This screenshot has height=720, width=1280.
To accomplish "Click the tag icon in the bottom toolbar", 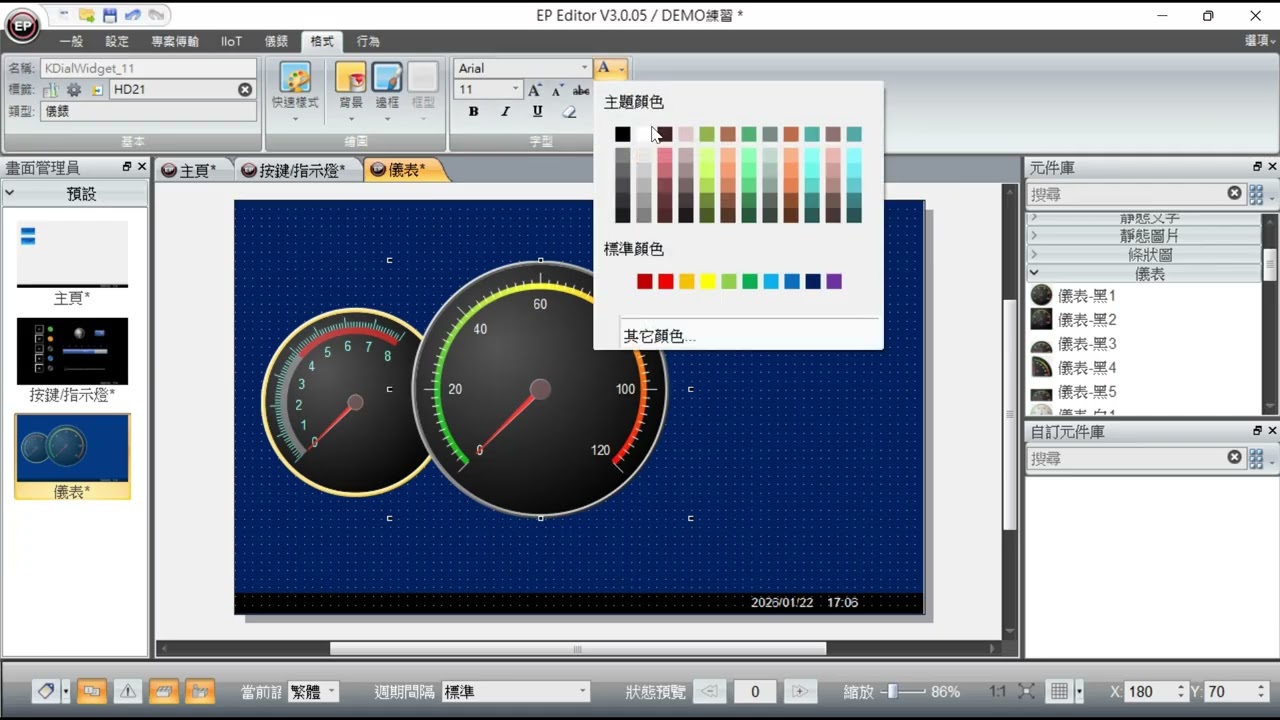I will click(45, 691).
